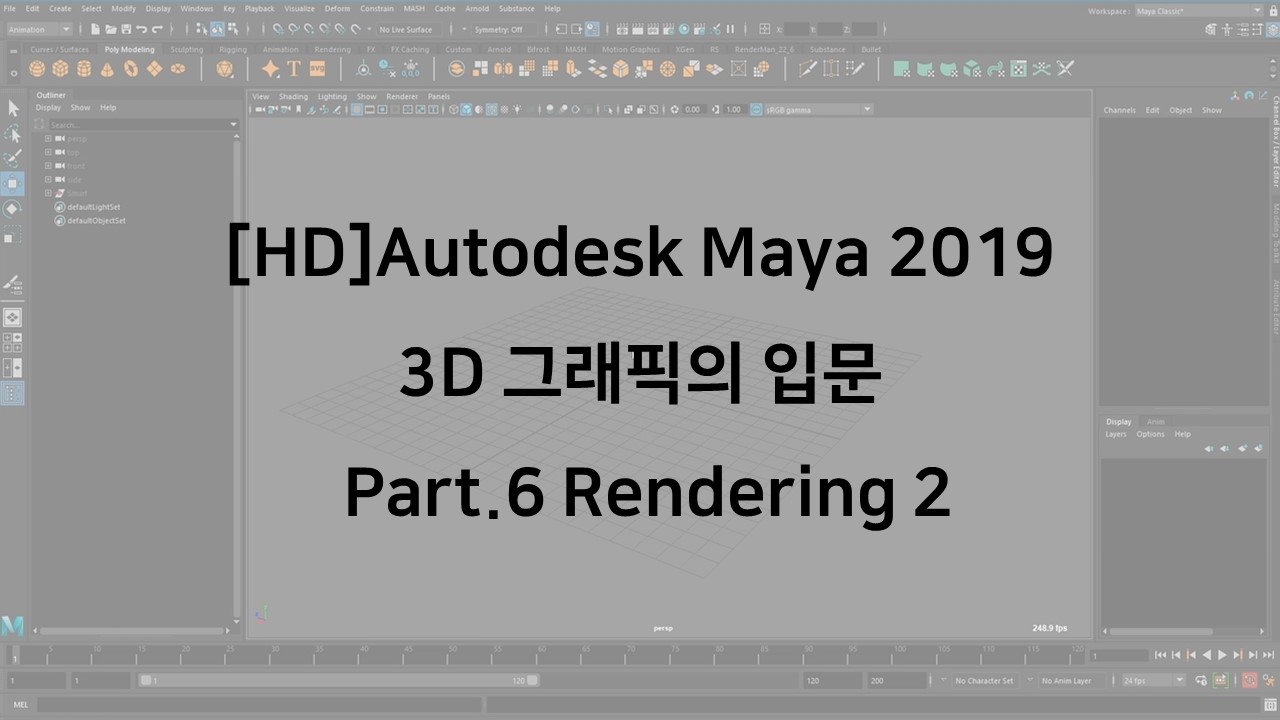The width and height of the screenshot is (1280, 720).
Task: Toggle the view transform sRGB gamma icon
Action: [x=756, y=109]
